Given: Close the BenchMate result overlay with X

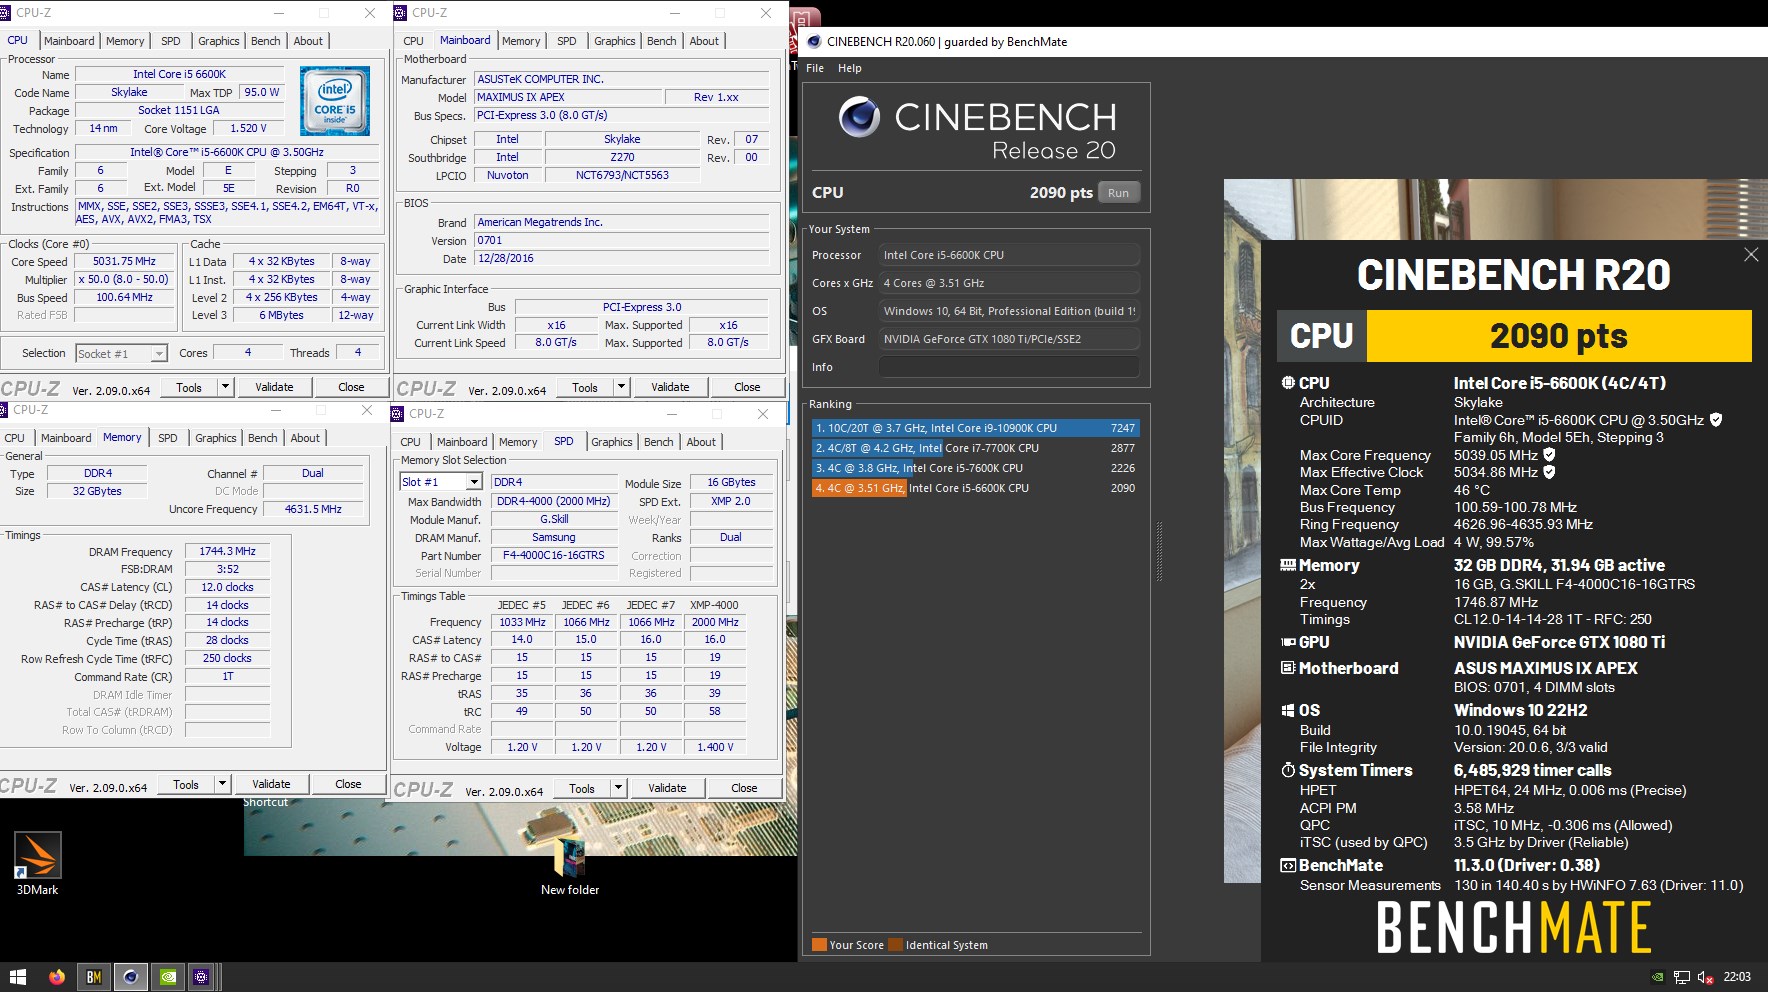Looking at the screenshot, I should click(1751, 255).
